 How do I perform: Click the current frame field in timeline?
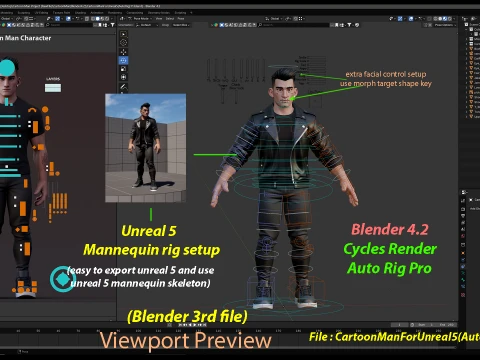[399, 325]
